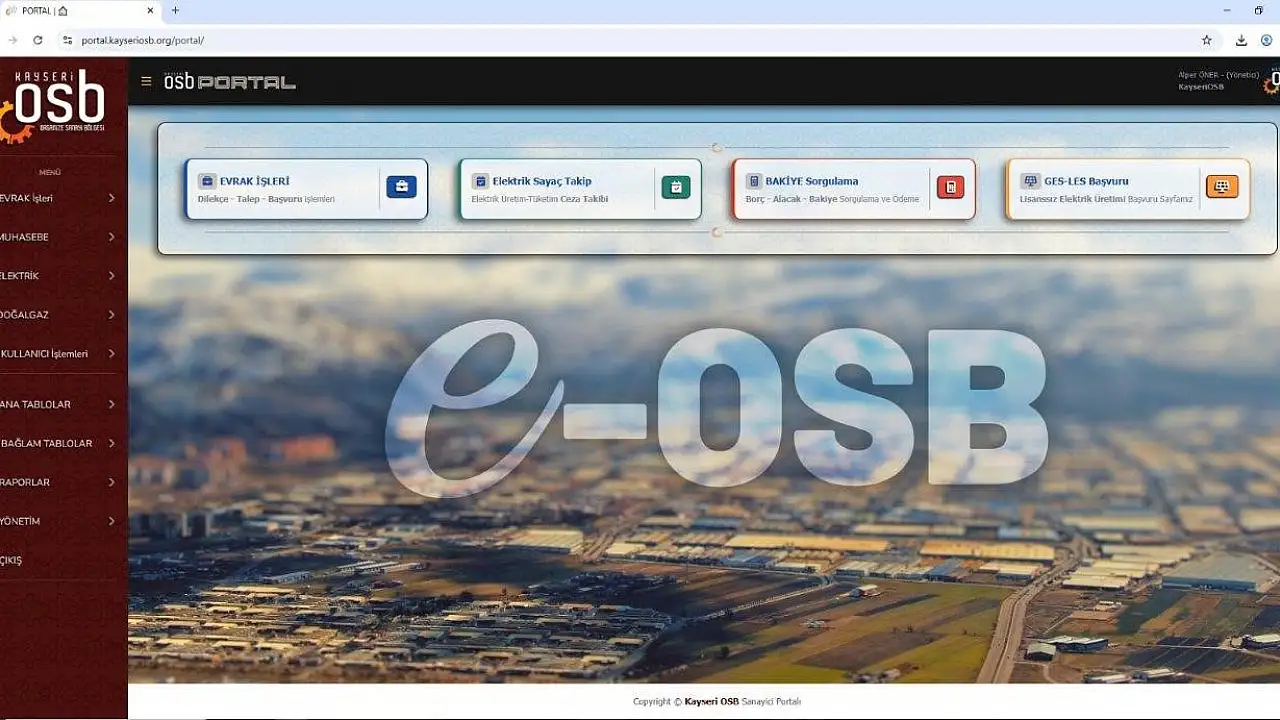This screenshot has width=1280, height=720.
Task: Click the browser address bar URL
Action: [x=143, y=40]
